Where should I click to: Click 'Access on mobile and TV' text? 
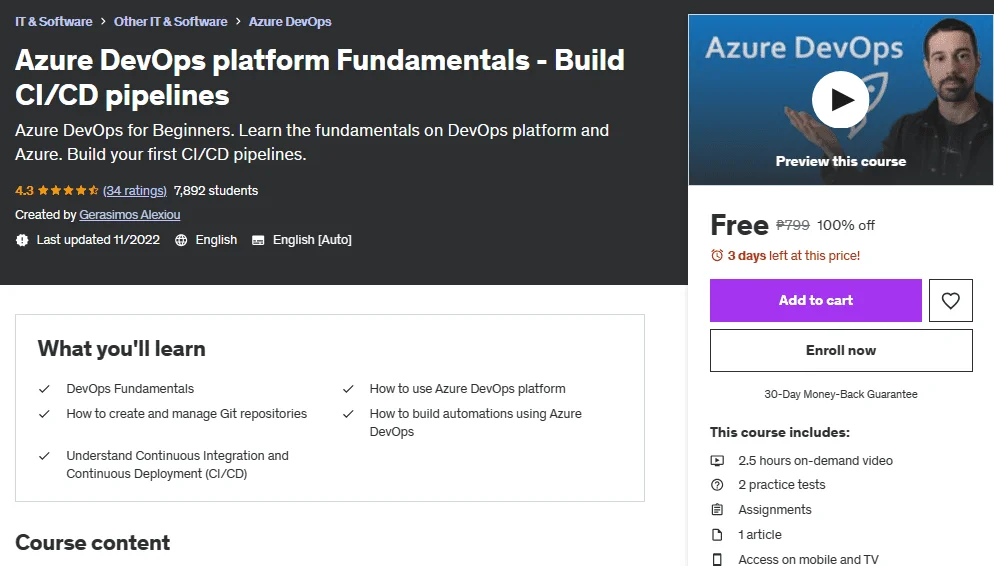(808, 560)
